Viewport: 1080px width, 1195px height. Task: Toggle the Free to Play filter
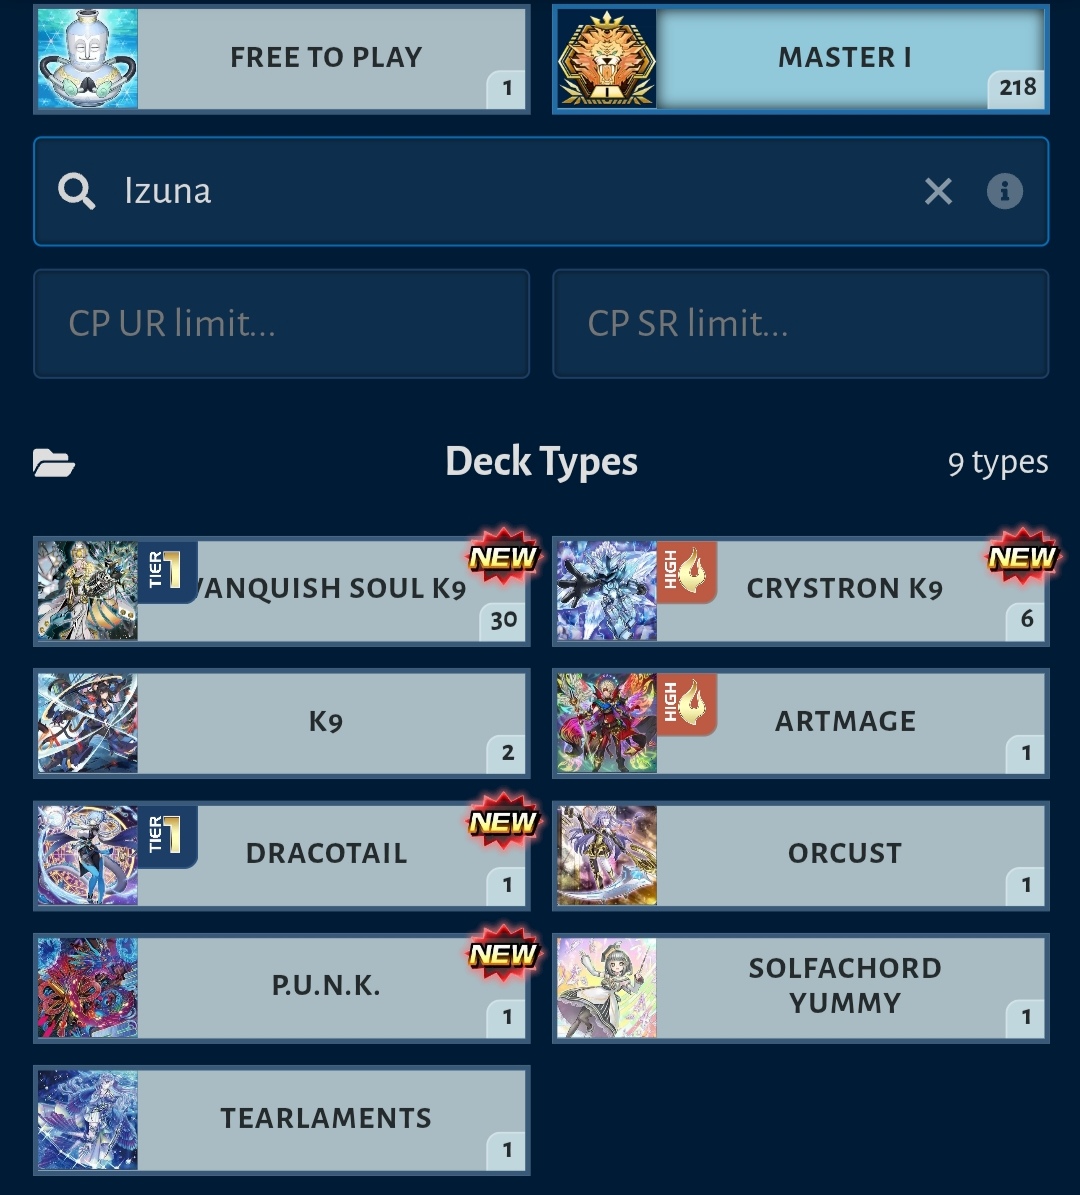[x=282, y=59]
